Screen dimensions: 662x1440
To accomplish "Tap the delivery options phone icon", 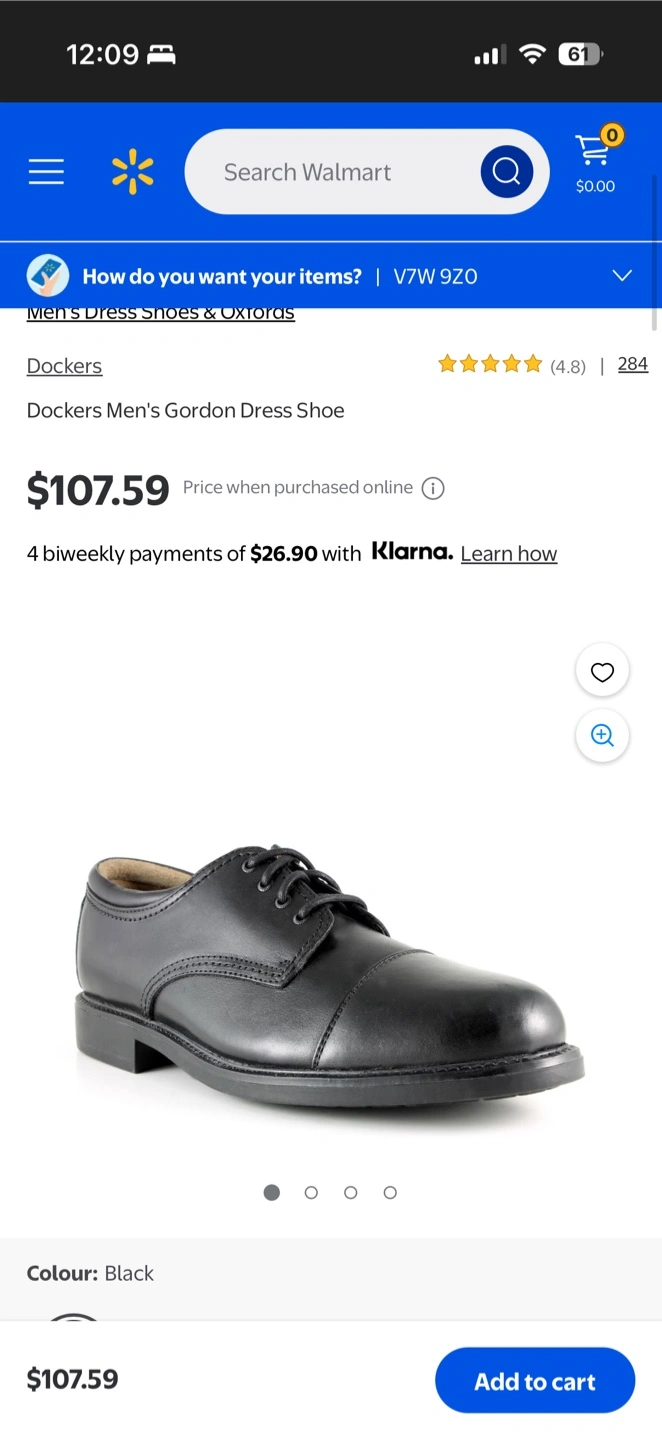I will tap(48, 276).
